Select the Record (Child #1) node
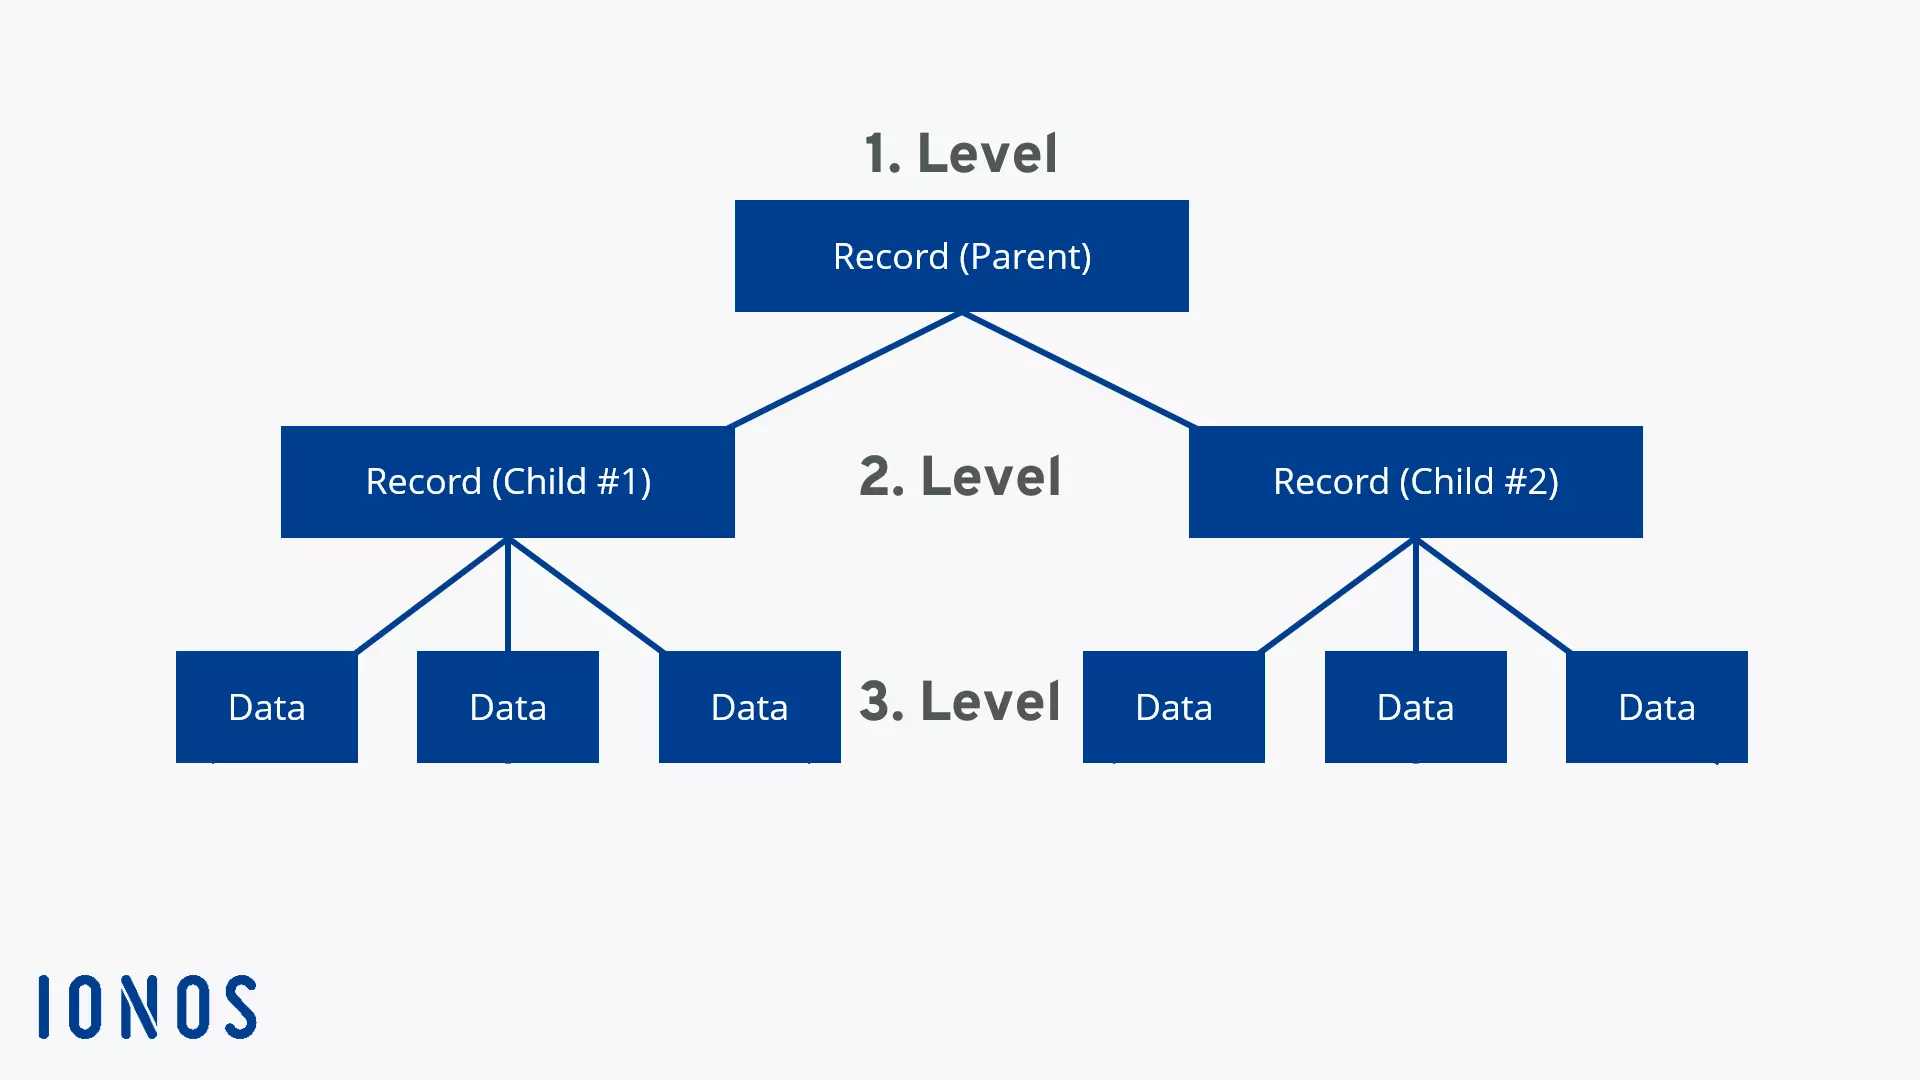1920x1080 pixels. pyautogui.click(x=506, y=481)
